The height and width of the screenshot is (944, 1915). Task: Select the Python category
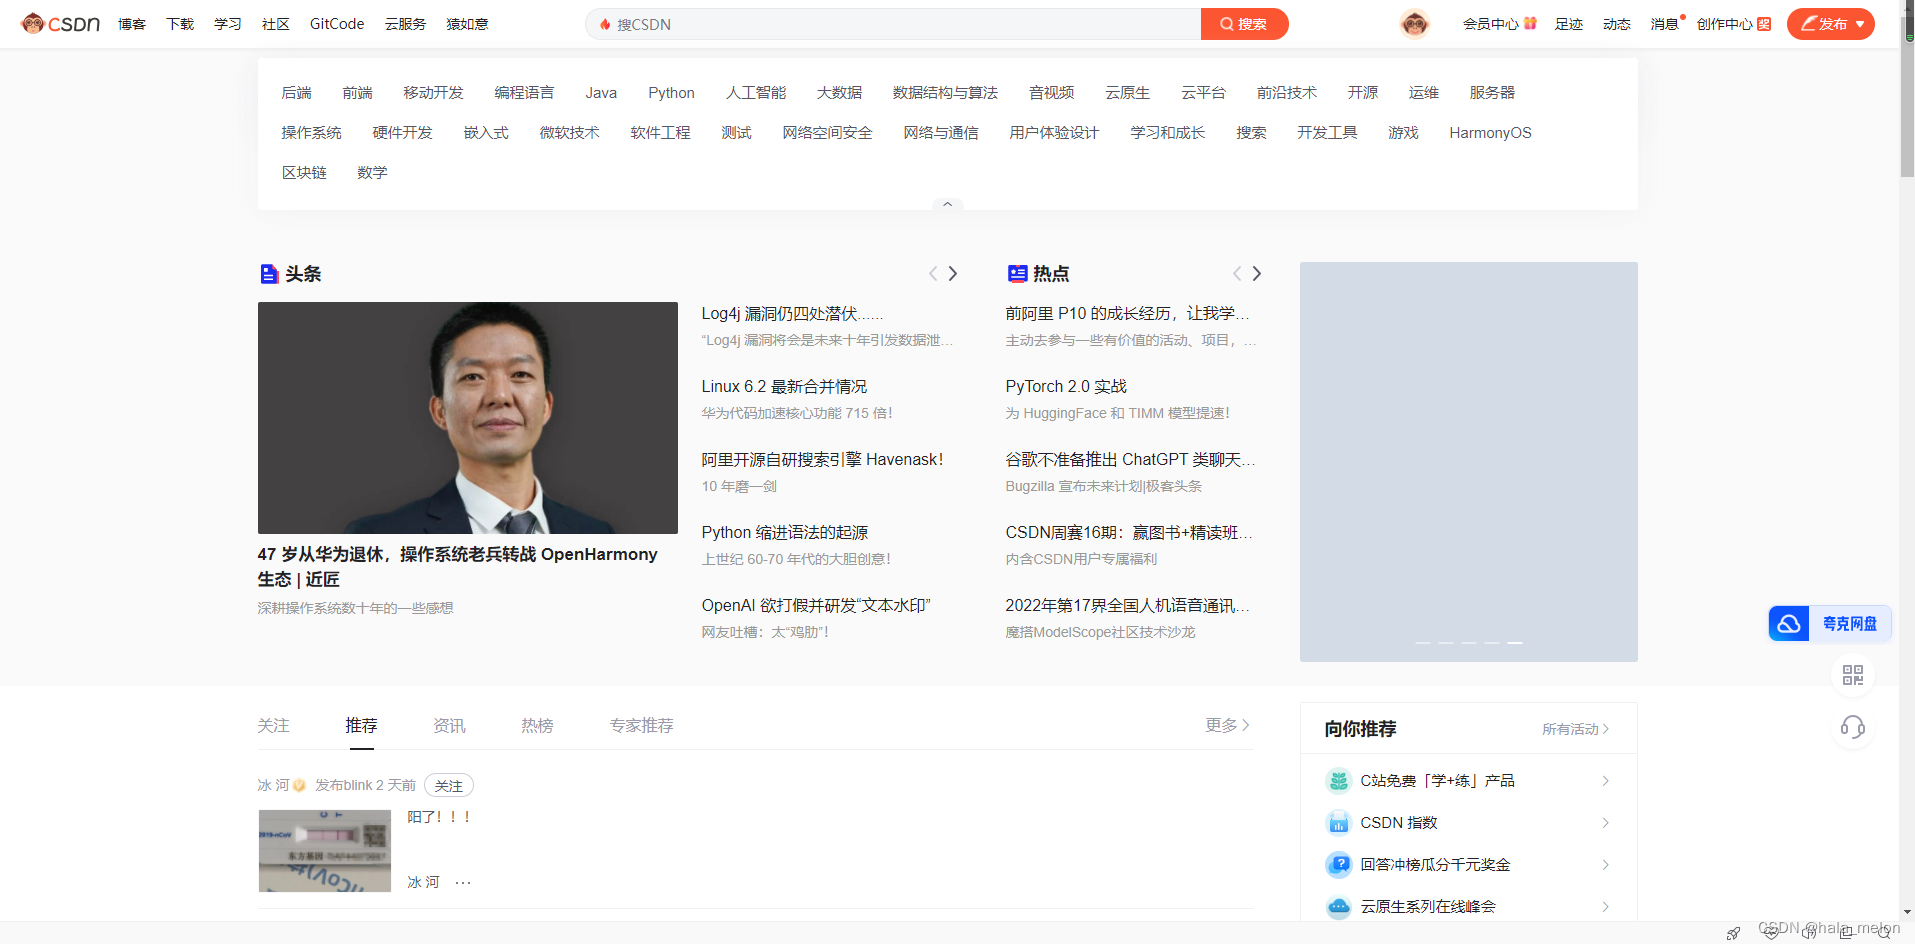(671, 93)
